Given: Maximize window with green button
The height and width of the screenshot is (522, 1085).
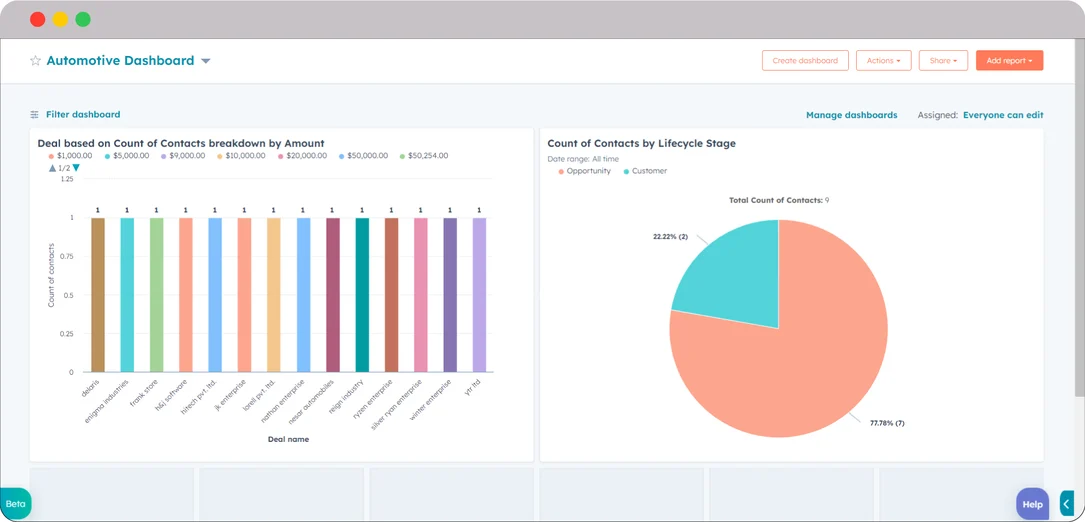Looking at the screenshot, I should tap(83, 19).
